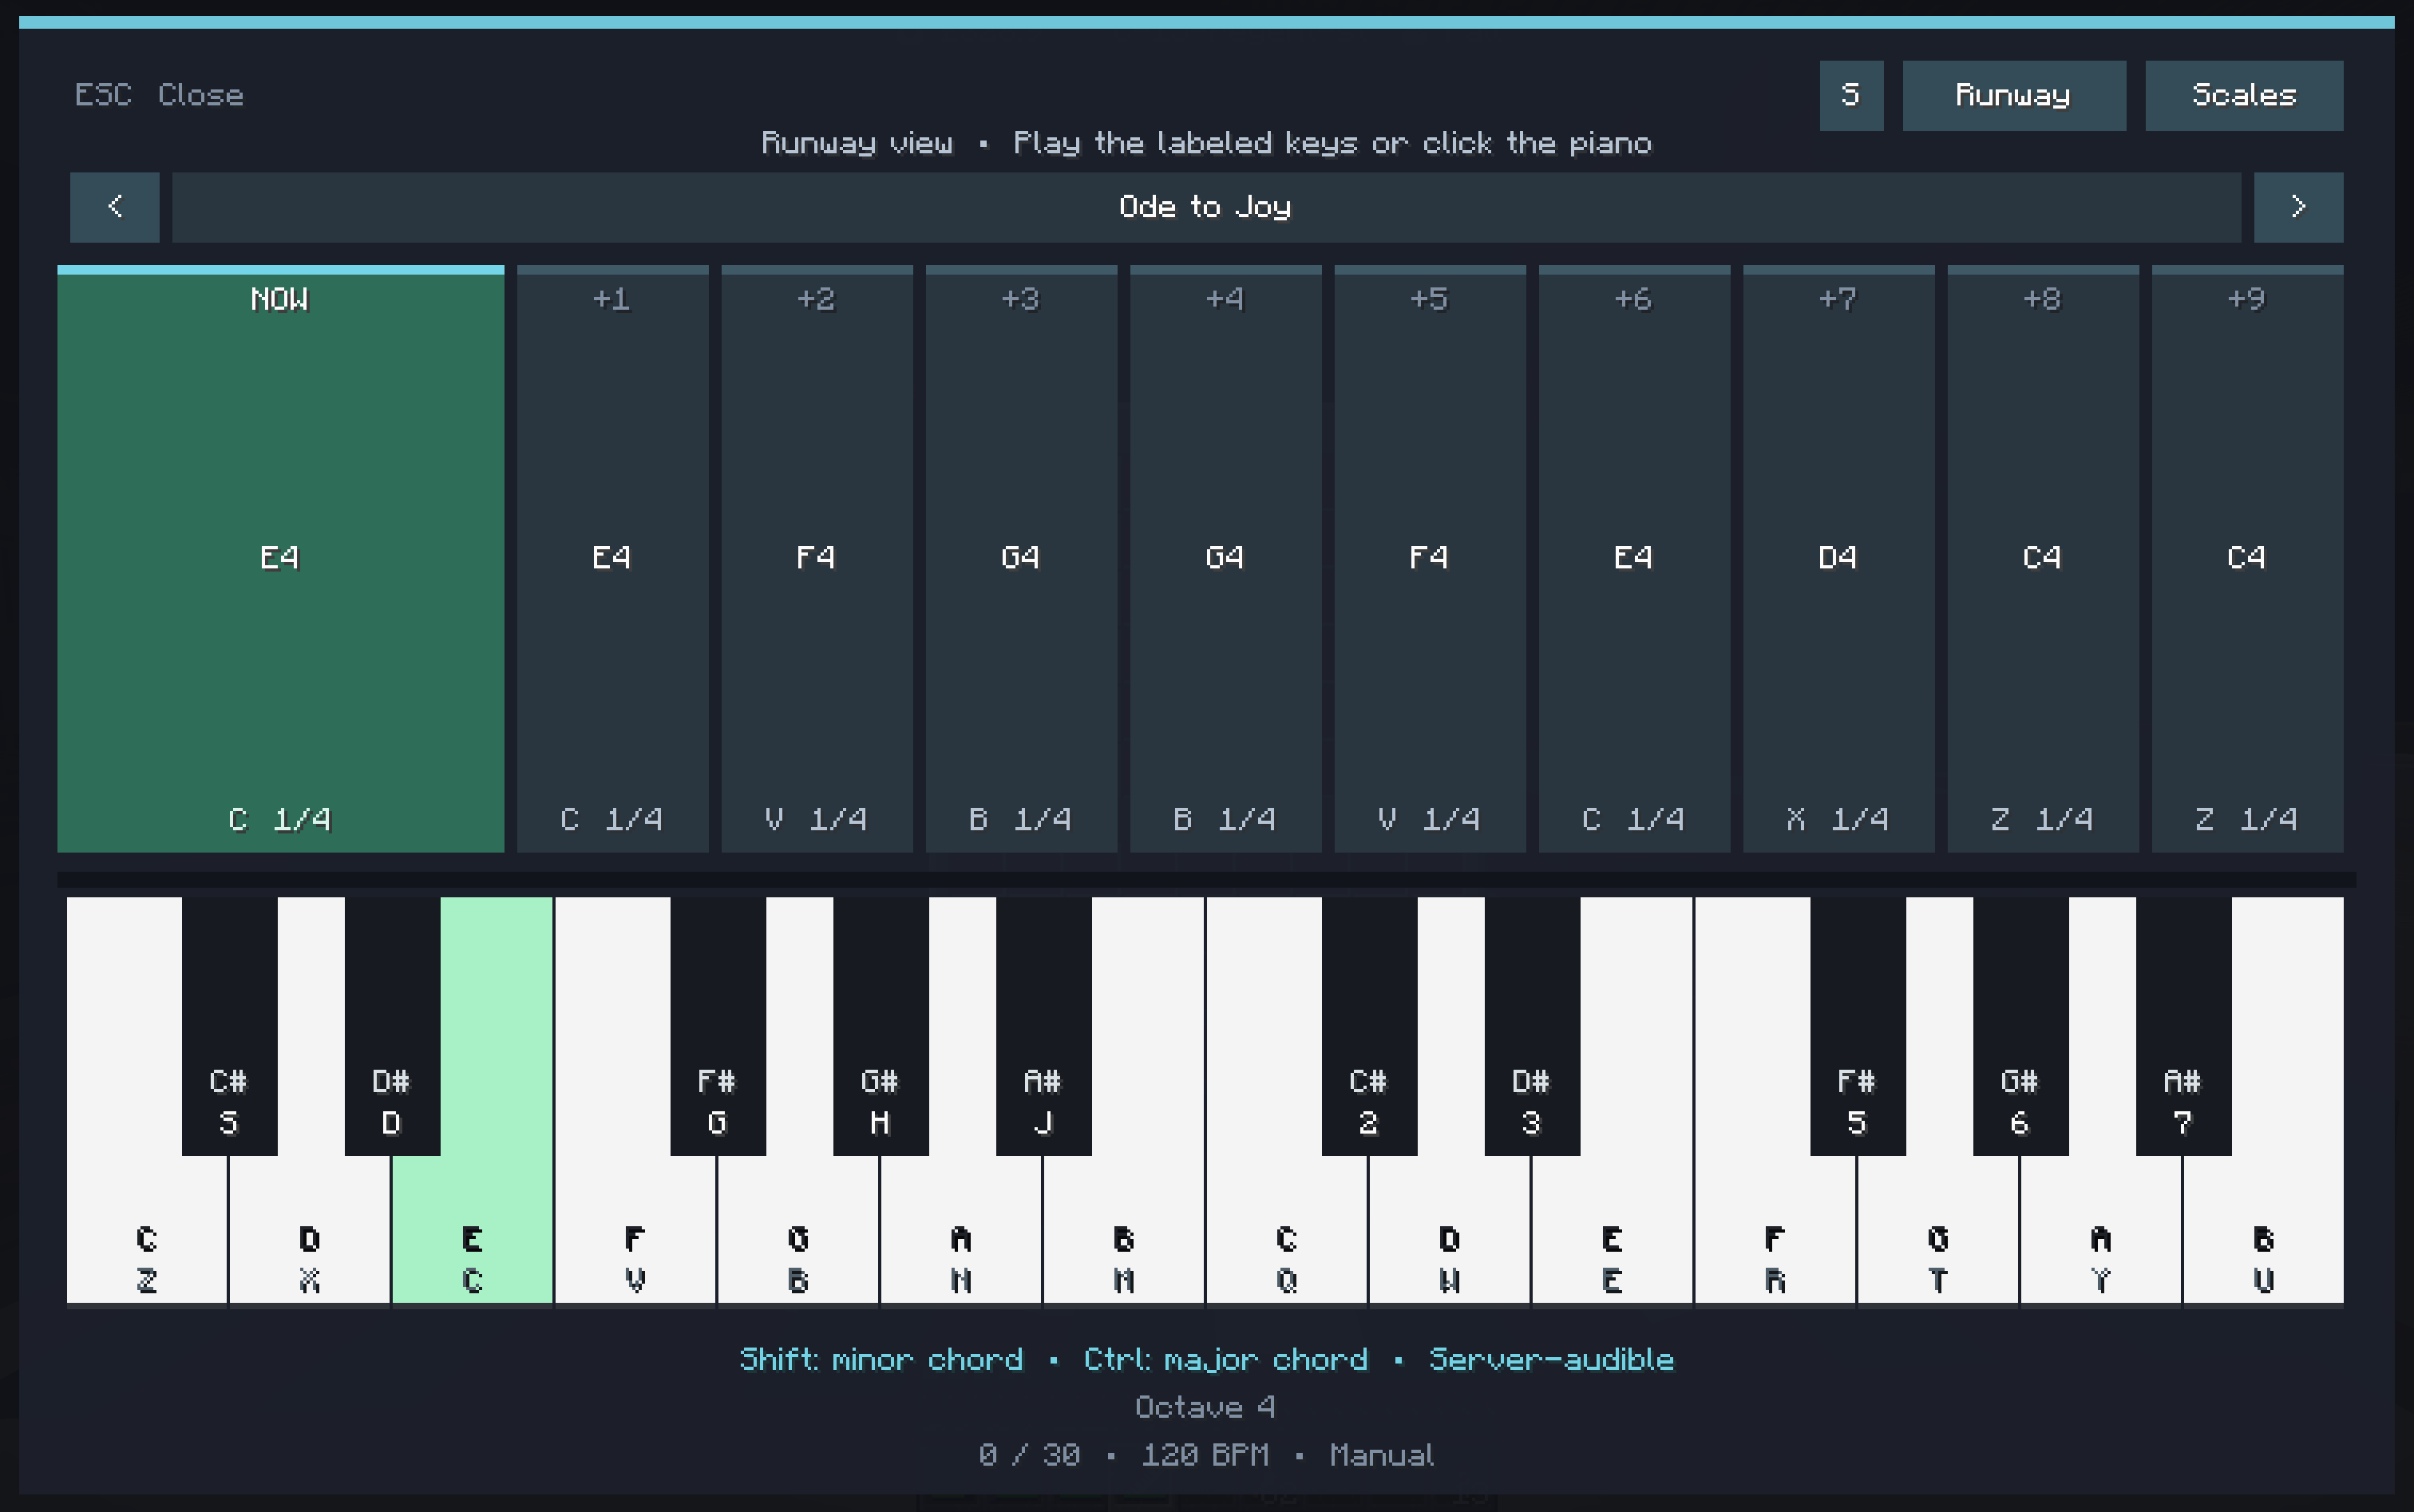Screen dimensions: 2414x1512
Task: Select the +4 runway card (G4)
Action: (1226, 559)
